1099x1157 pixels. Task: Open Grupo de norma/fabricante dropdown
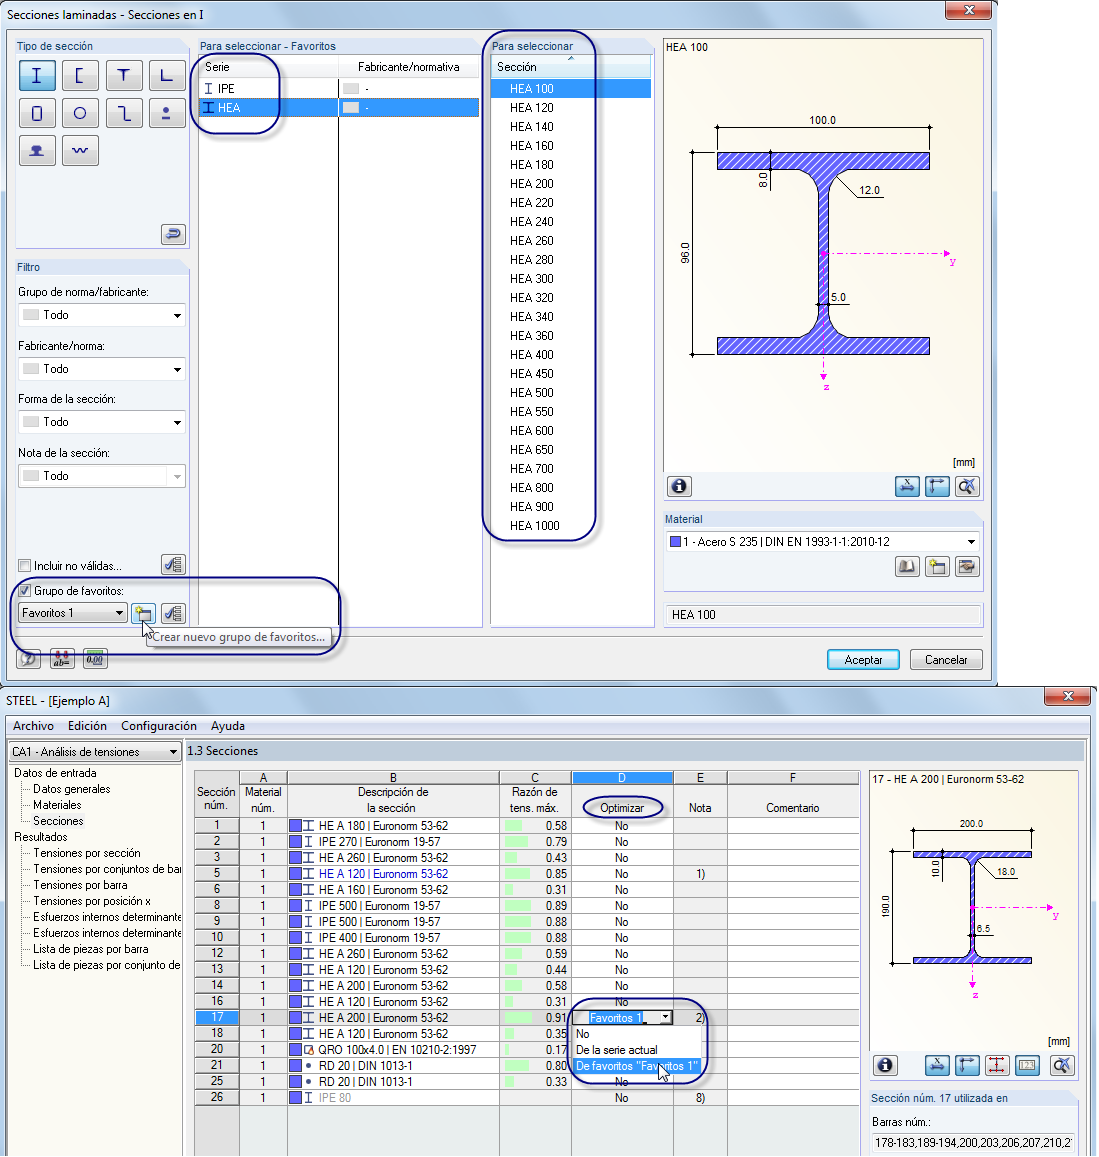[102, 315]
